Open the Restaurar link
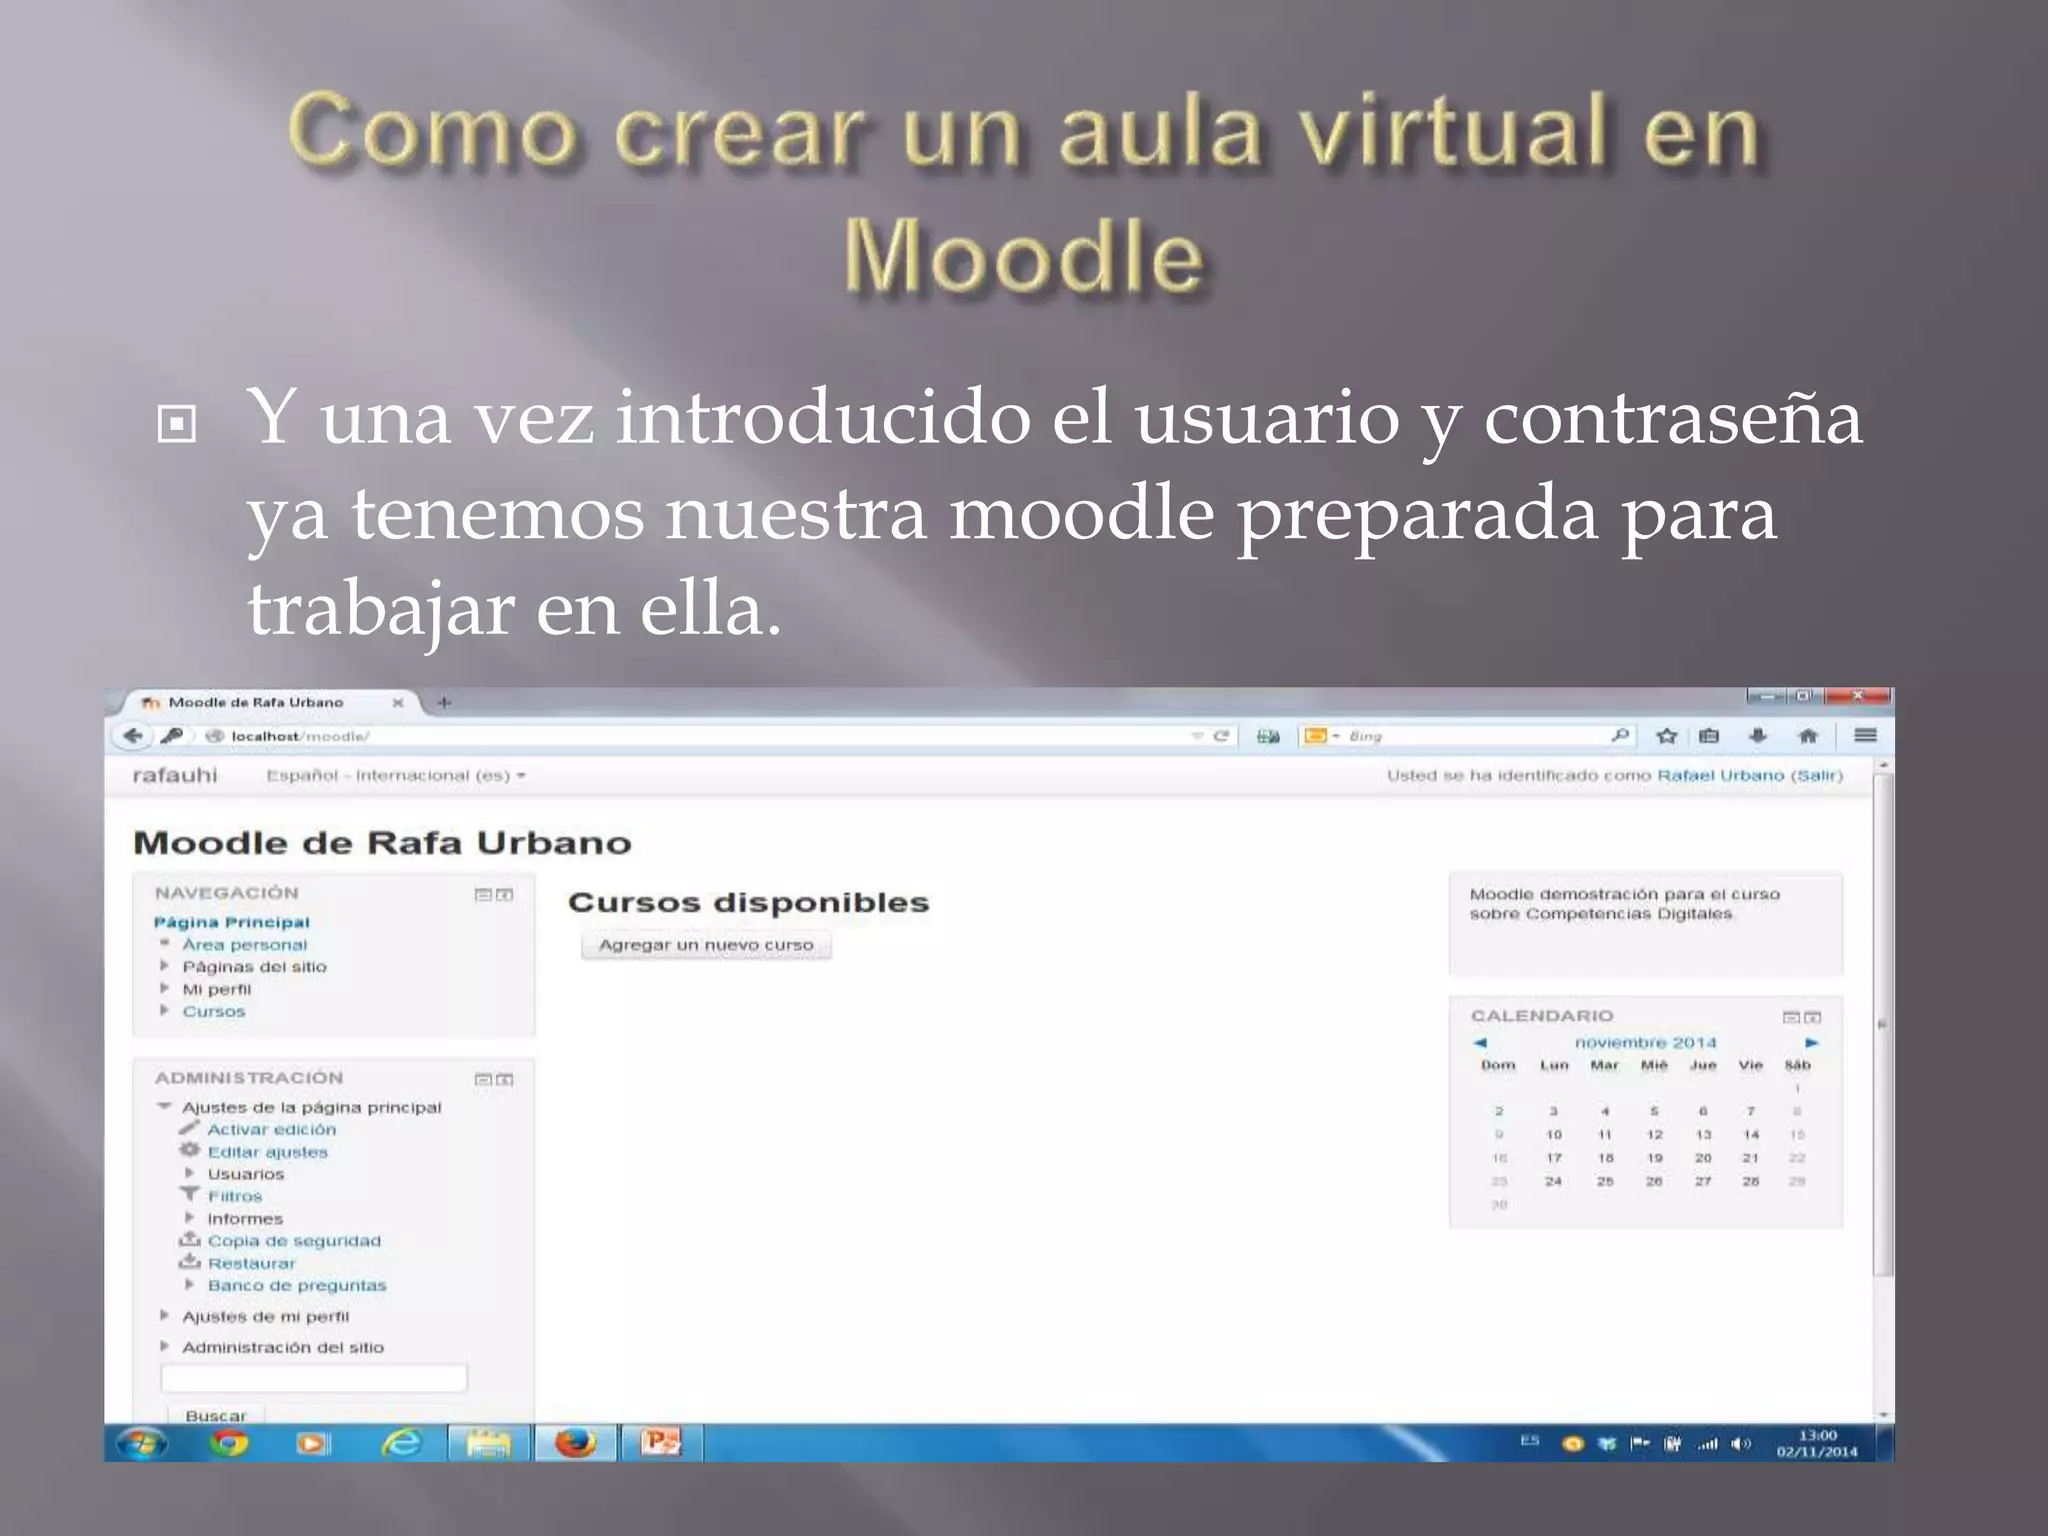 (252, 1263)
